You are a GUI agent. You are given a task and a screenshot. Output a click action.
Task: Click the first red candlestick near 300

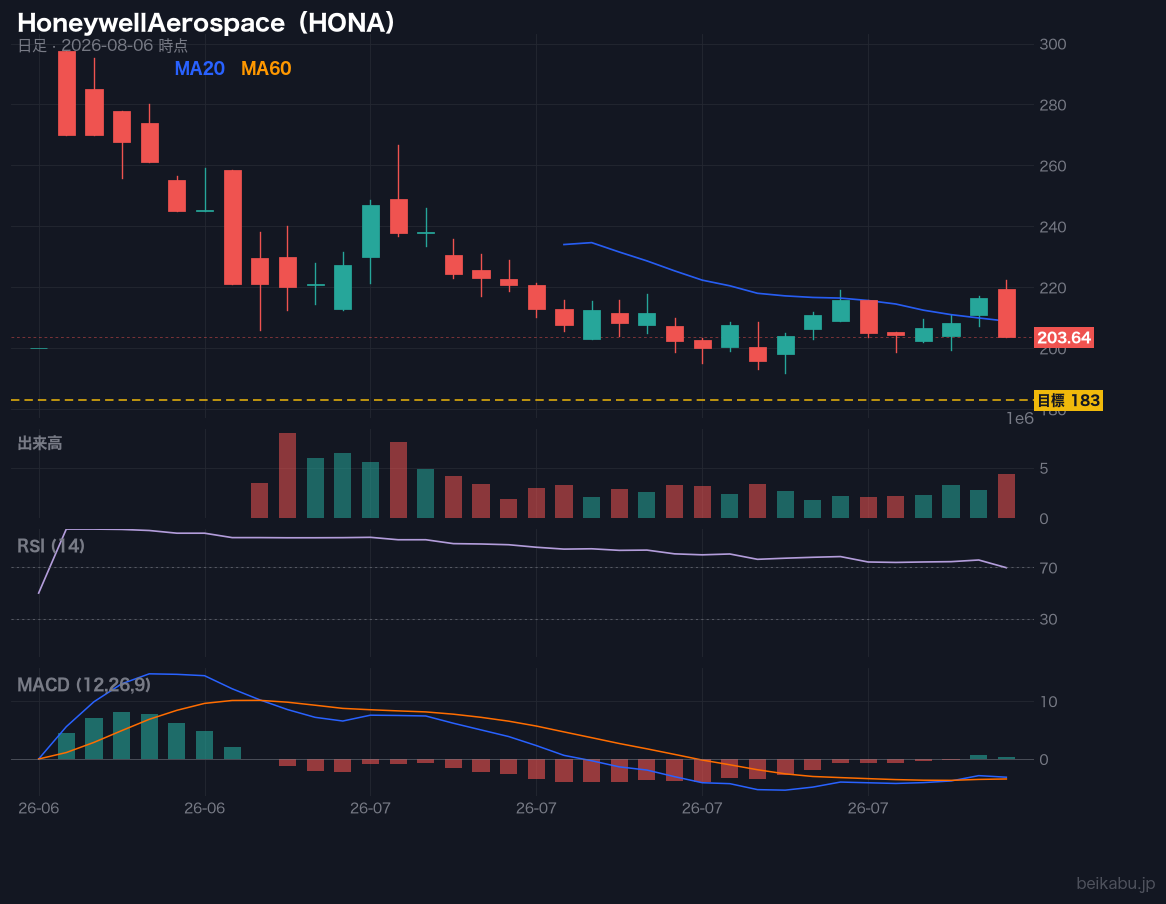tap(67, 93)
